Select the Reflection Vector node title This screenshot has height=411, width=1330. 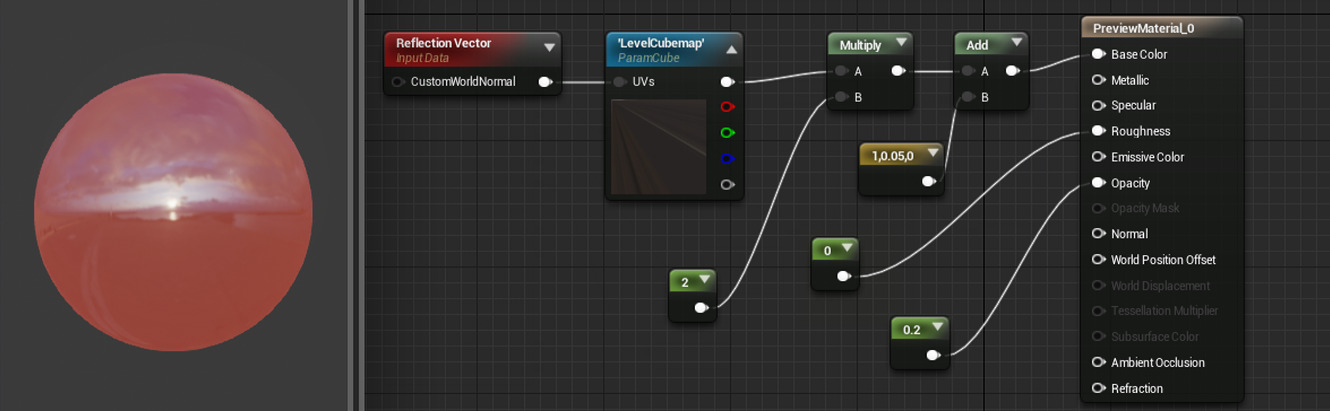443,43
